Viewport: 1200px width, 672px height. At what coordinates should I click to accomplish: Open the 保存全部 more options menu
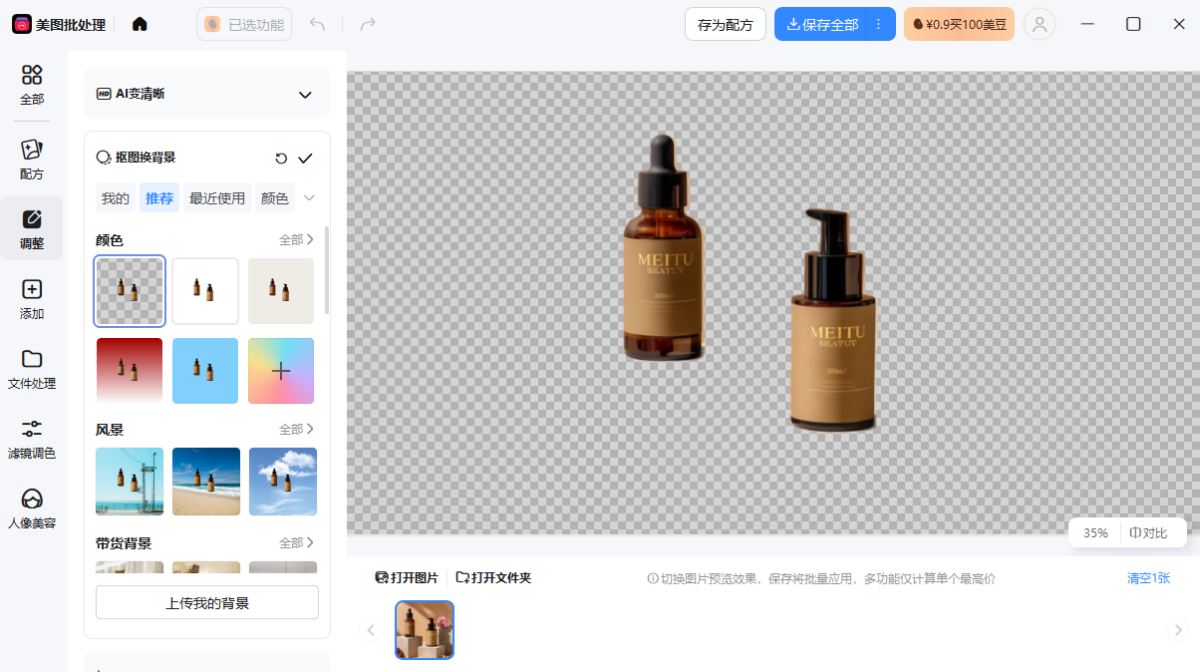point(879,24)
